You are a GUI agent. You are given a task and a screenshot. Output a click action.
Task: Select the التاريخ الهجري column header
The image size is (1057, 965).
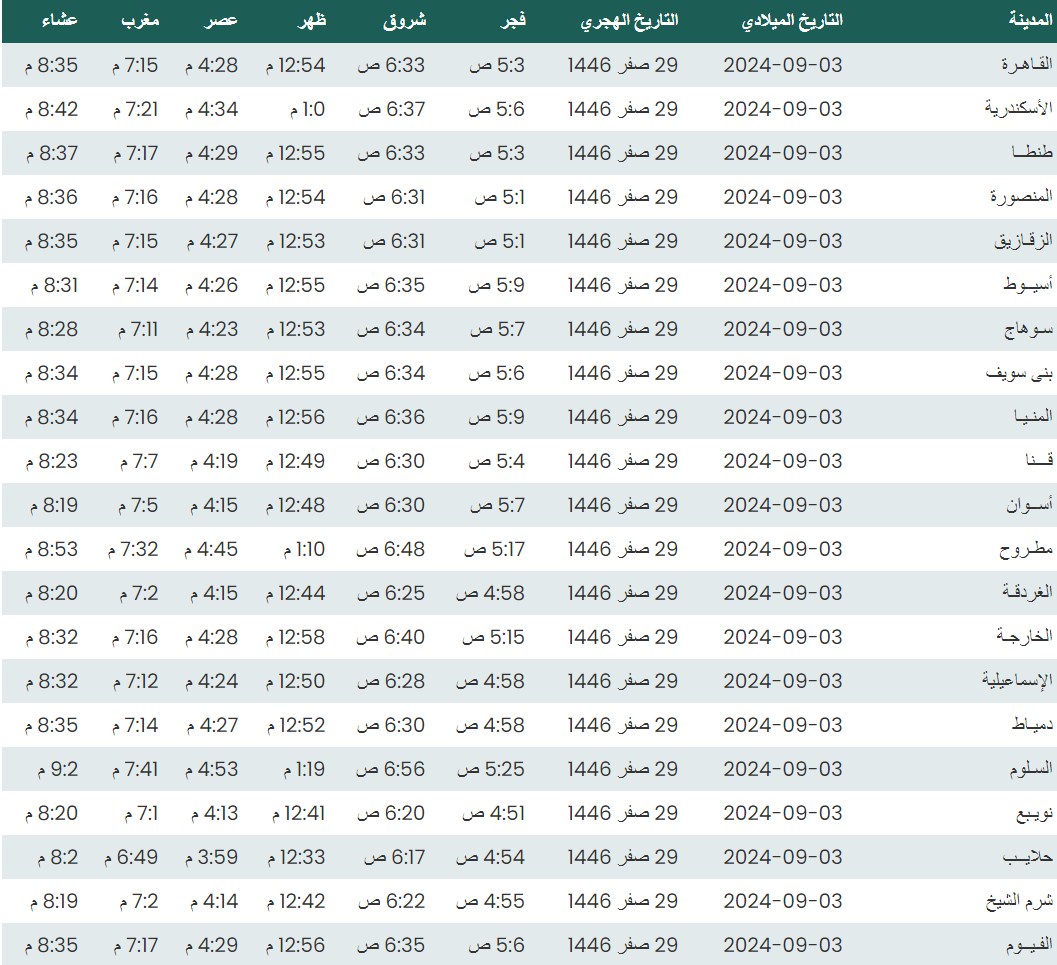click(628, 21)
